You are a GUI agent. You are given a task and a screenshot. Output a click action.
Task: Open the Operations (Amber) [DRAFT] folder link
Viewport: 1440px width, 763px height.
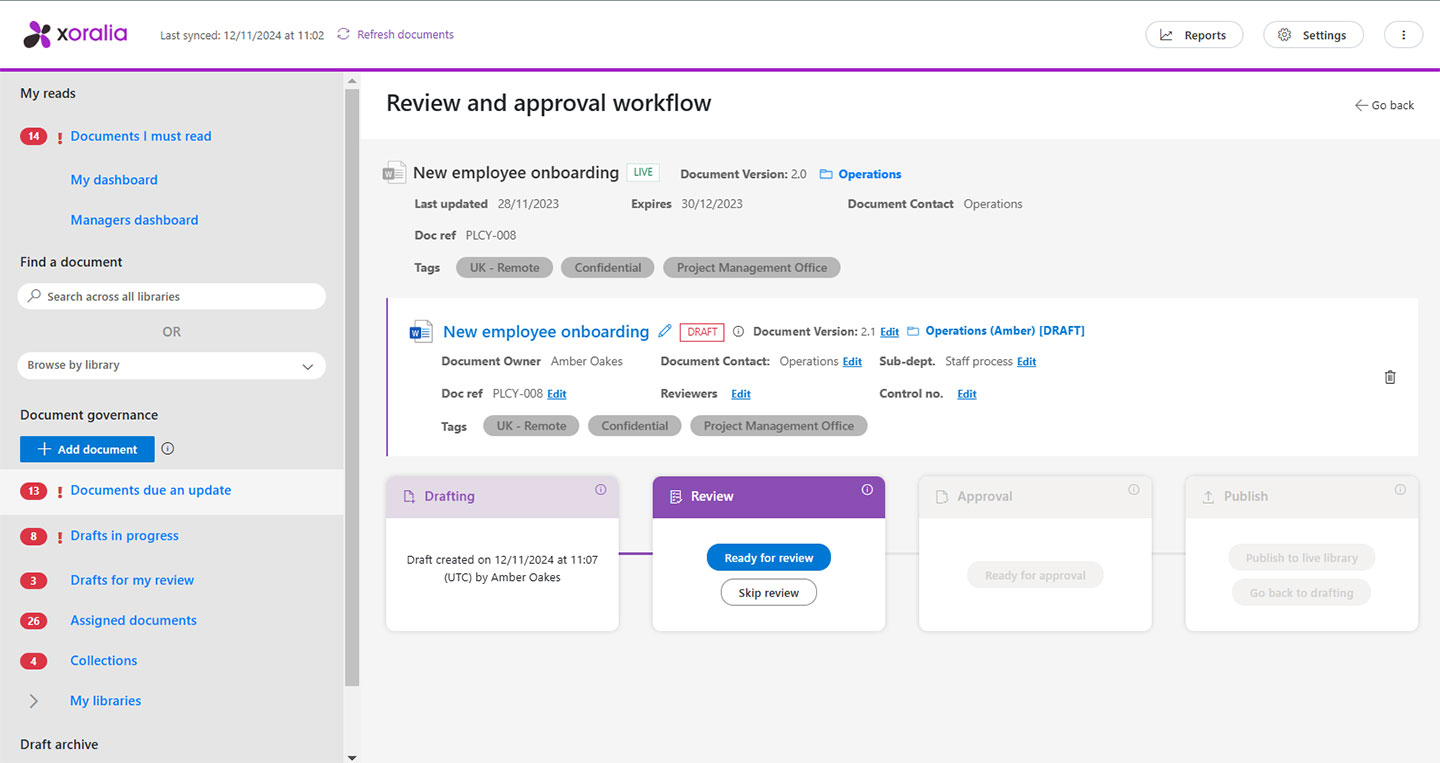pyautogui.click(x=1005, y=331)
